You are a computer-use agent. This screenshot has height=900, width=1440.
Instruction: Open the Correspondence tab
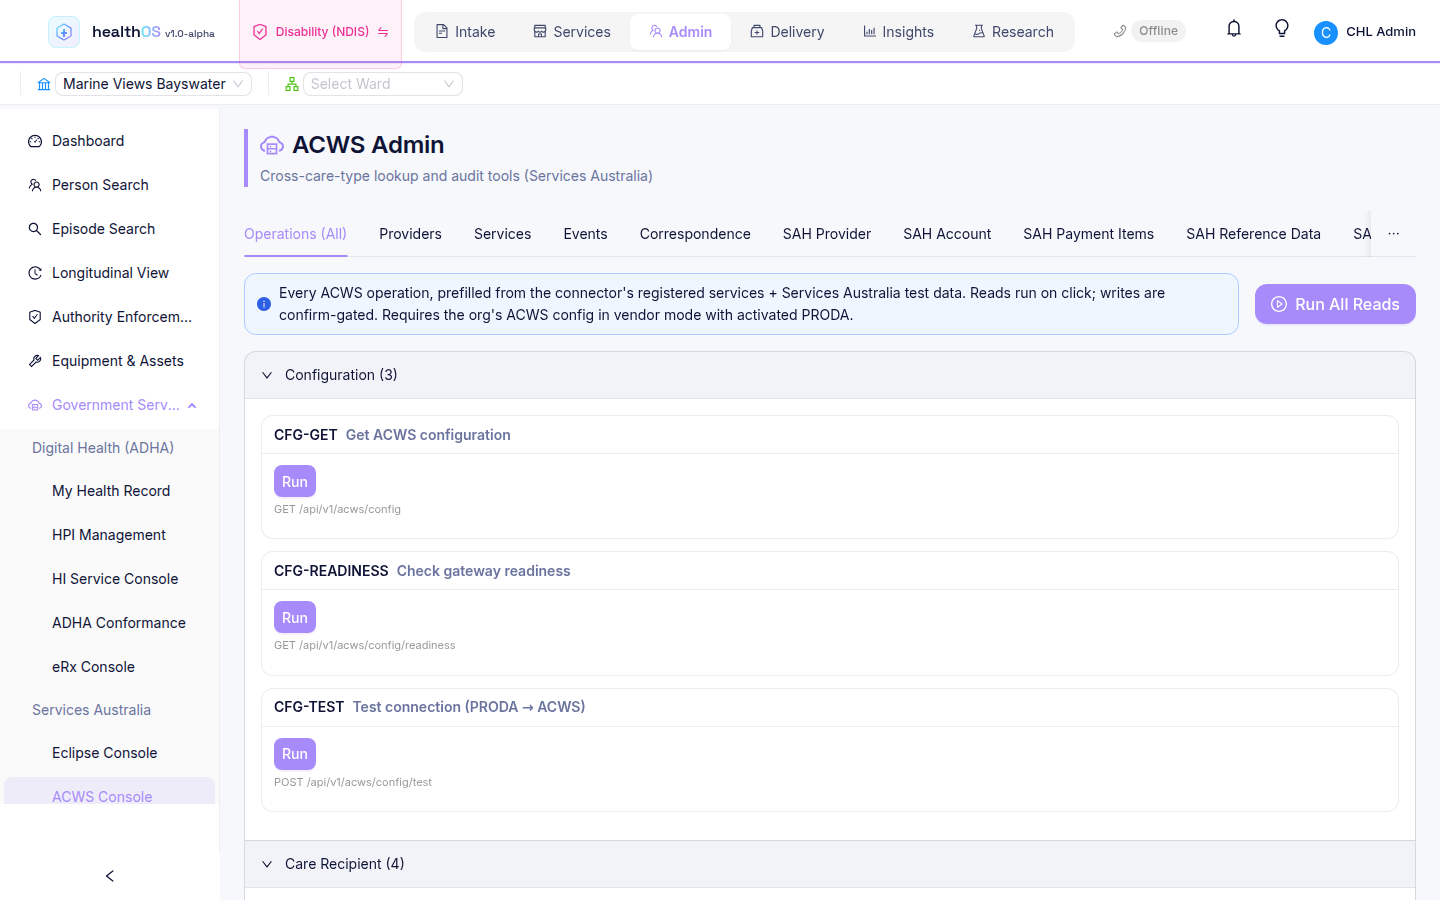click(x=695, y=234)
